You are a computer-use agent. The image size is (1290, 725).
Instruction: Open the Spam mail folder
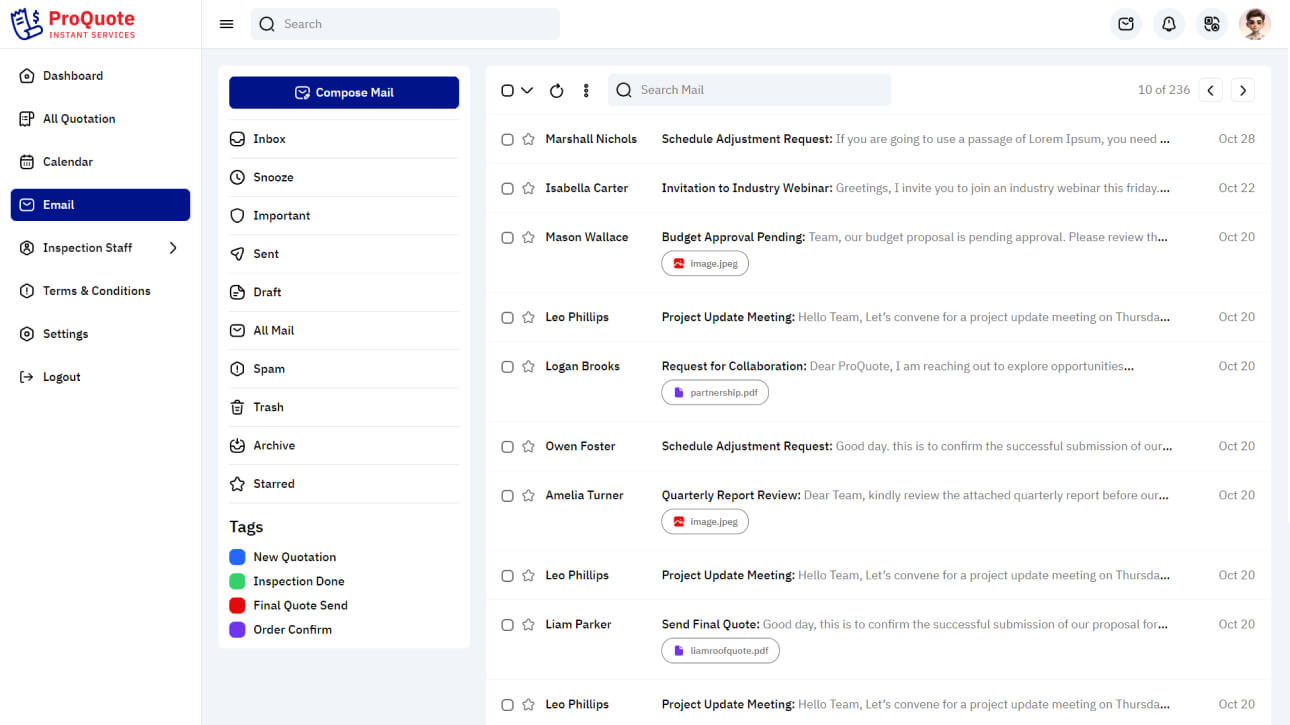[x=268, y=369]
